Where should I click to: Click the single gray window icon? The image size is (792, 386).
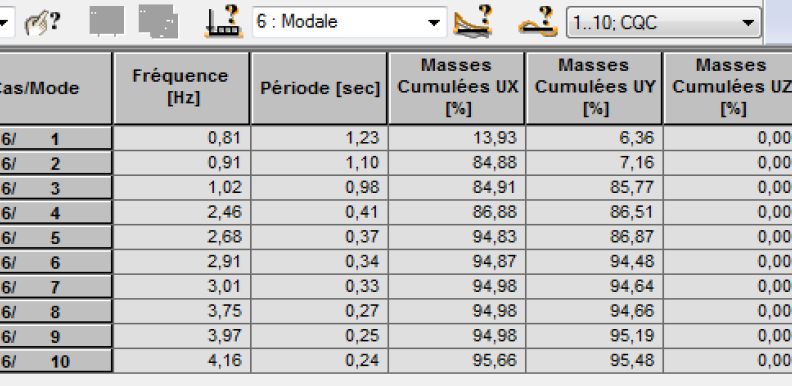pos(107,21)
